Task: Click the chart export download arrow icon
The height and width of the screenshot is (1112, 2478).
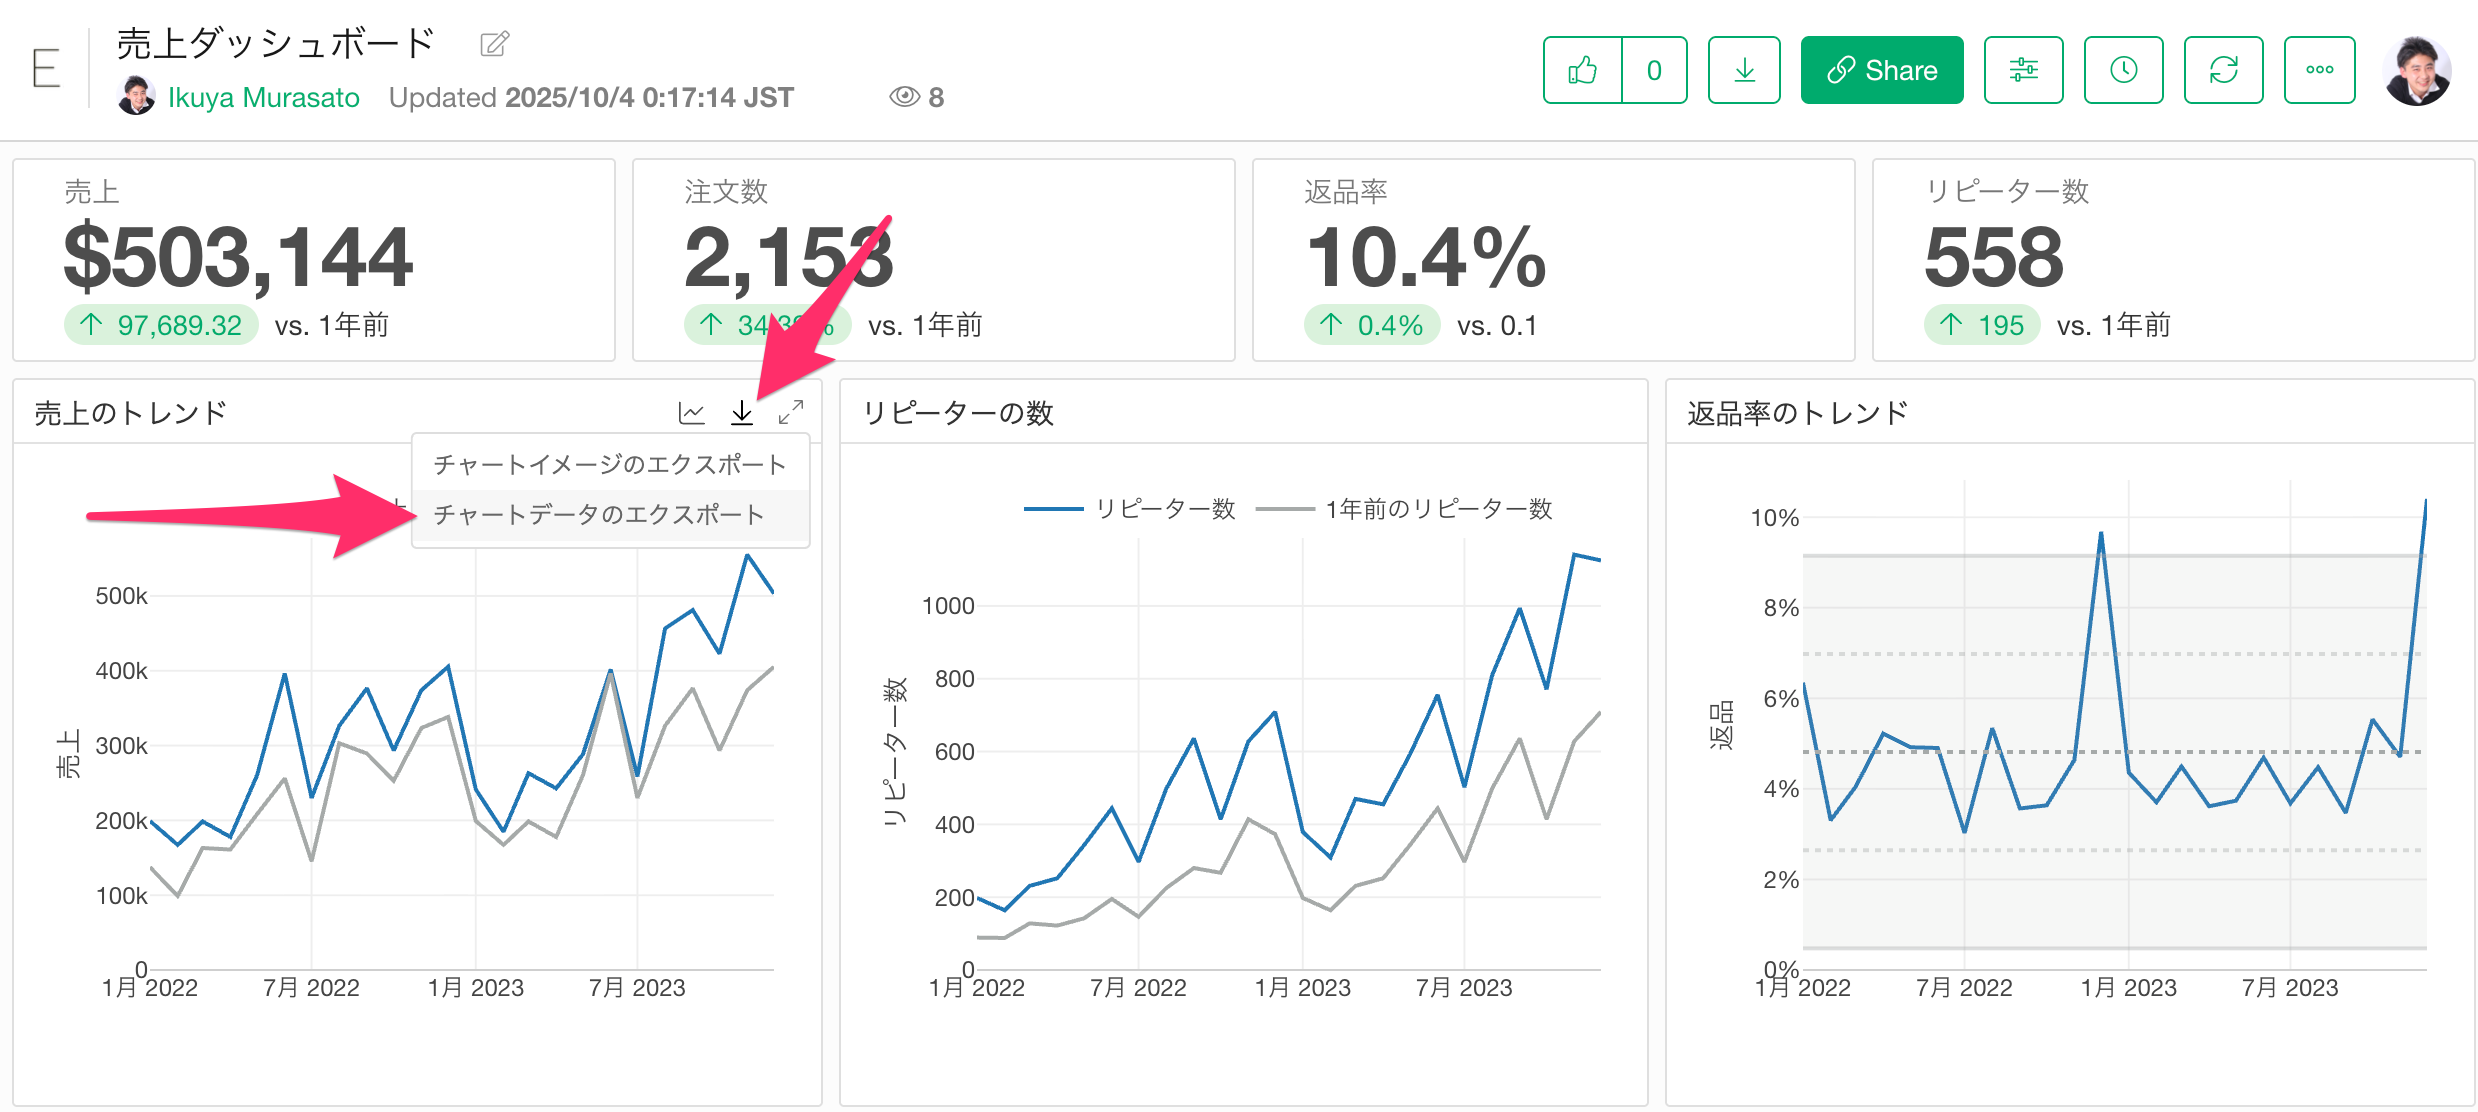Action: pyautogui.click(x=741, y=412)
